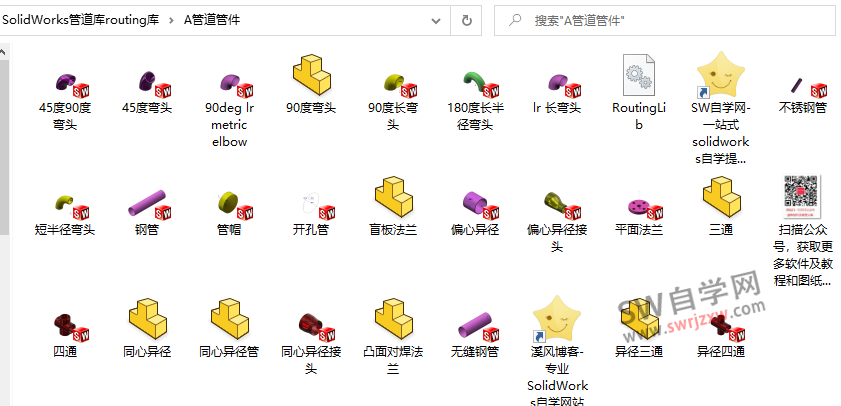Viewport: 841px width, 406px height.
Task: Focus the 搜索"A管道管件" search box
Action: 665,21
